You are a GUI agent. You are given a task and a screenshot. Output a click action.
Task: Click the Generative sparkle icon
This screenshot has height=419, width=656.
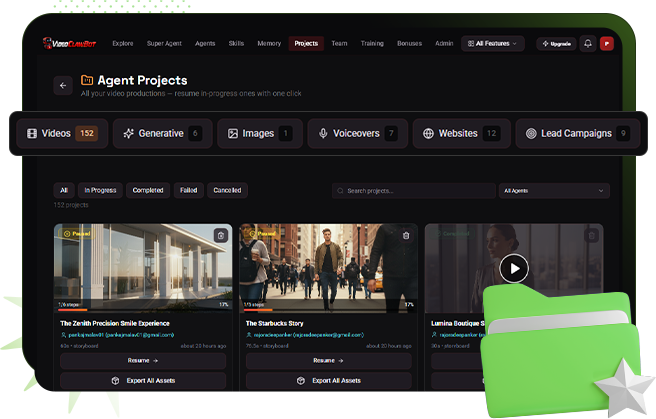point(128,133)
